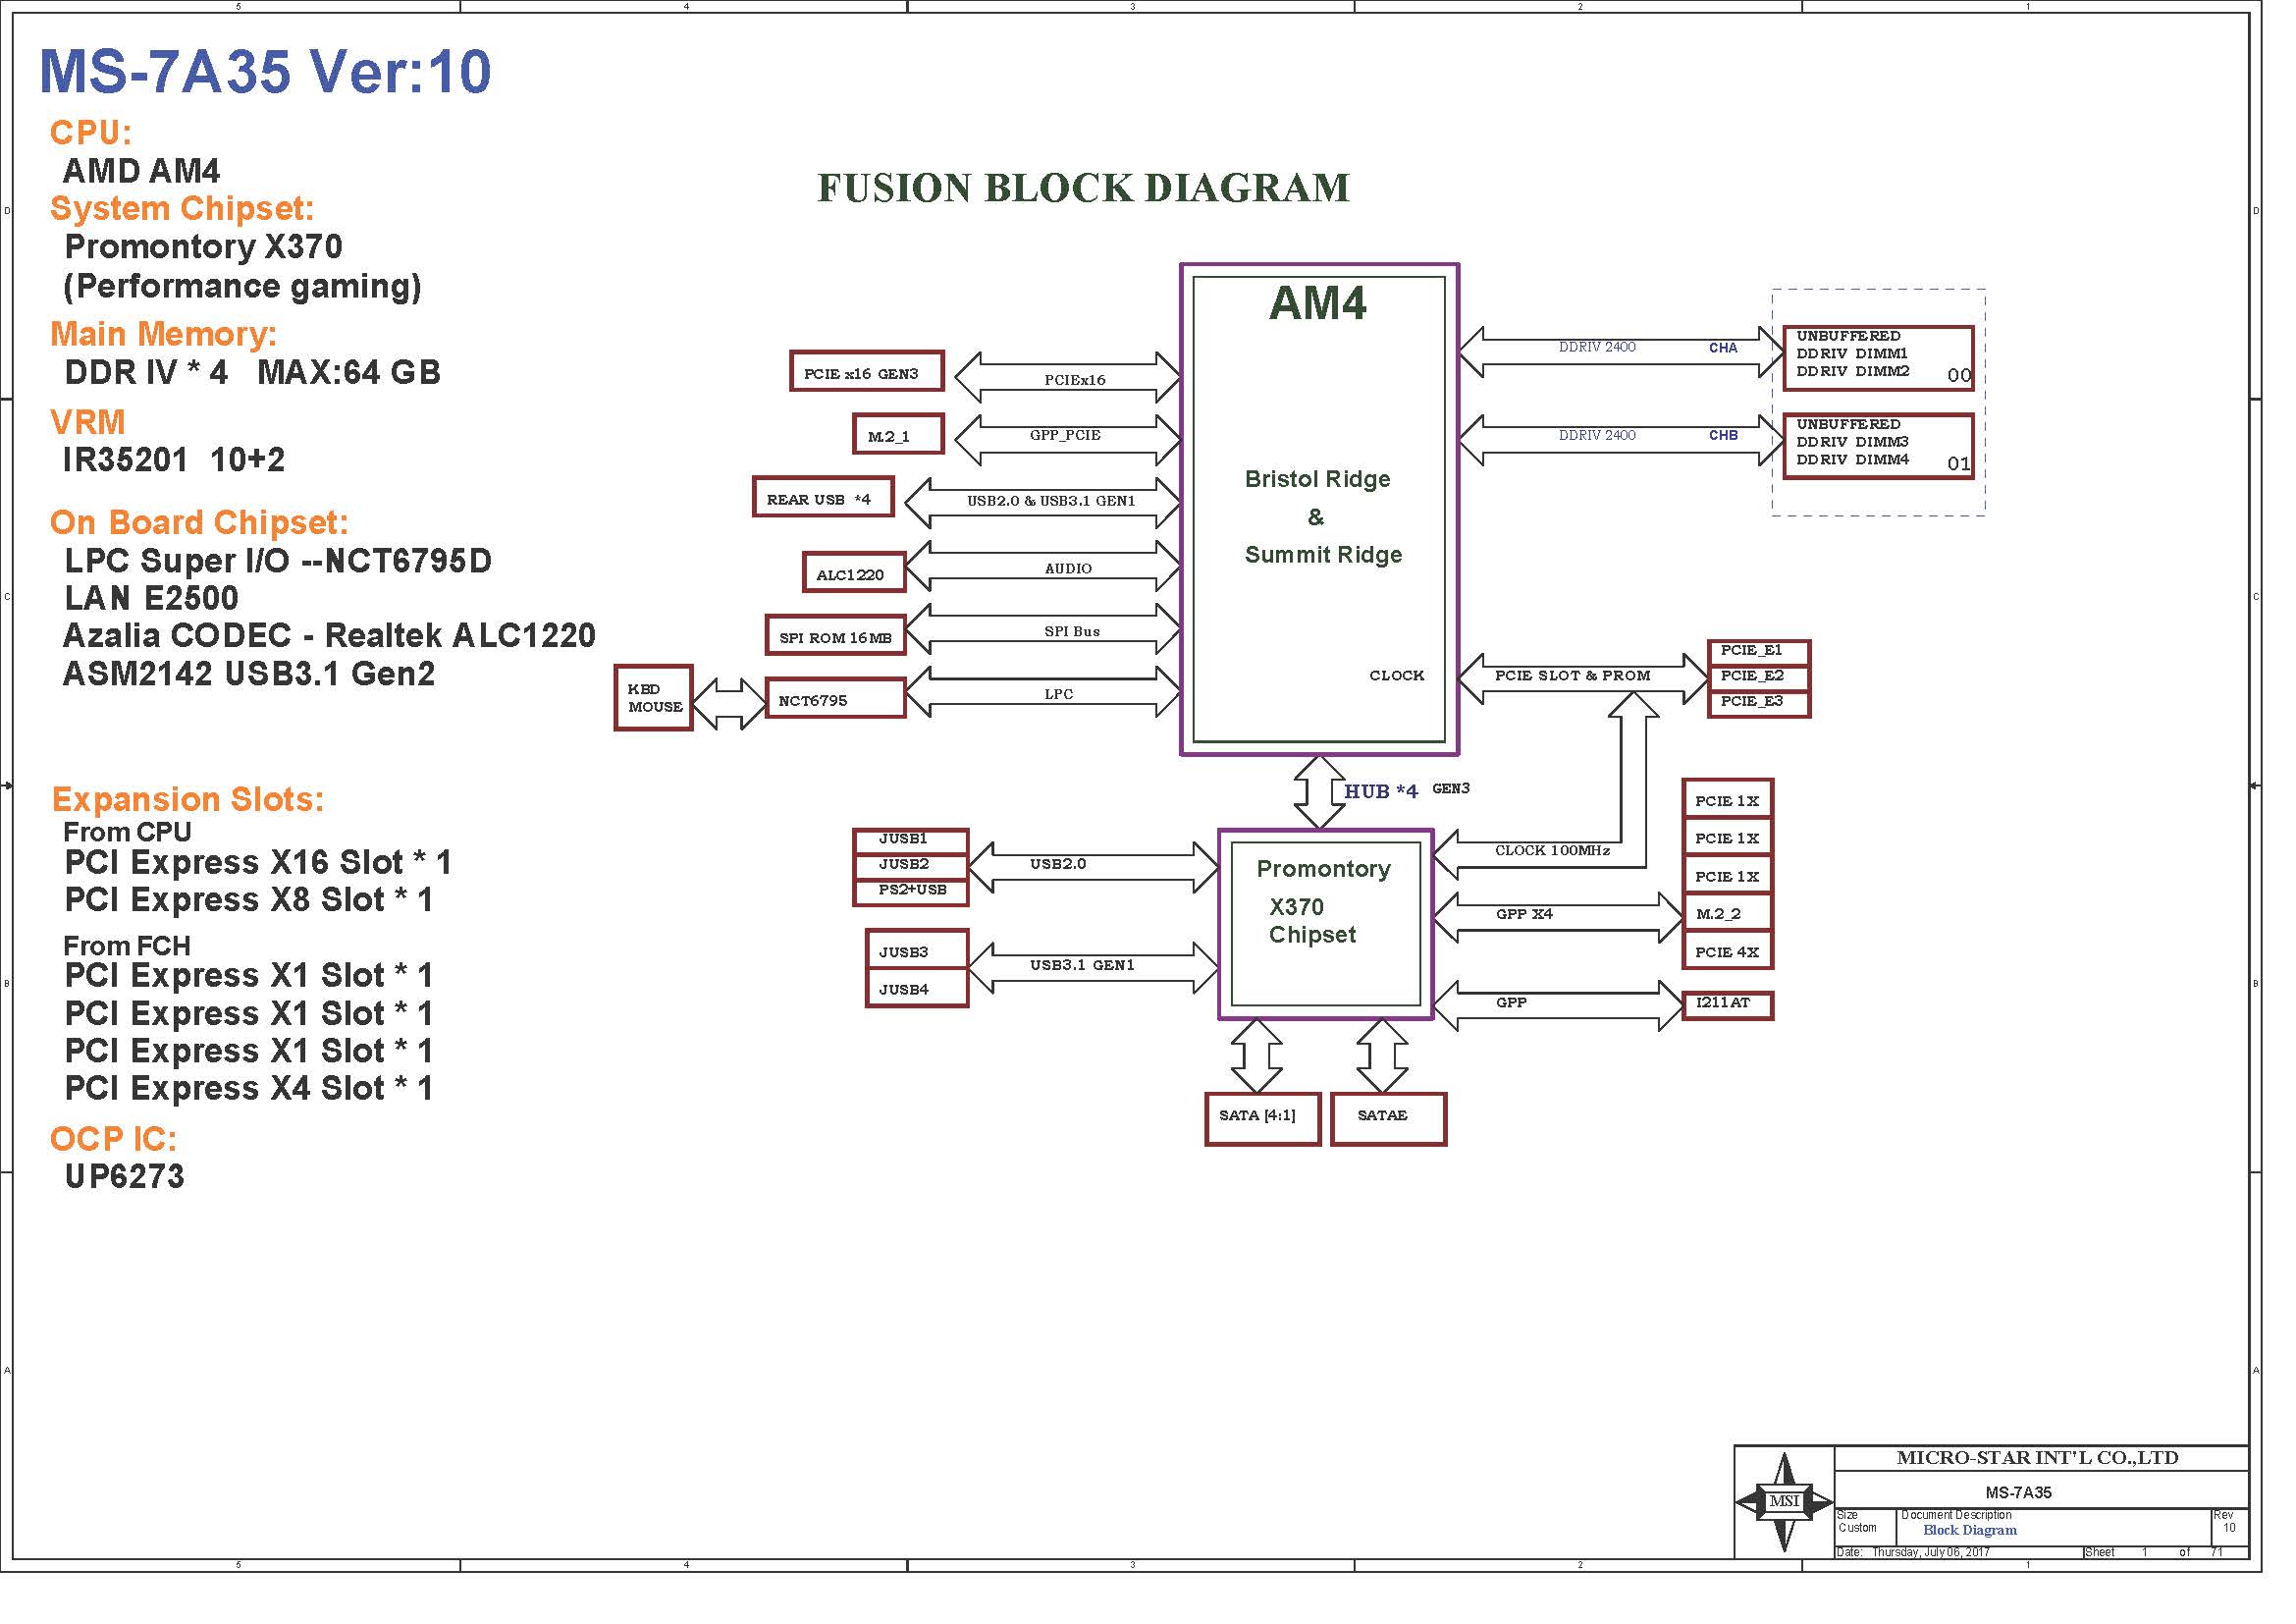2296x1624 pixels.
Task: Select the "SPI ROM 16MB" block
Action: click(835, 635)
